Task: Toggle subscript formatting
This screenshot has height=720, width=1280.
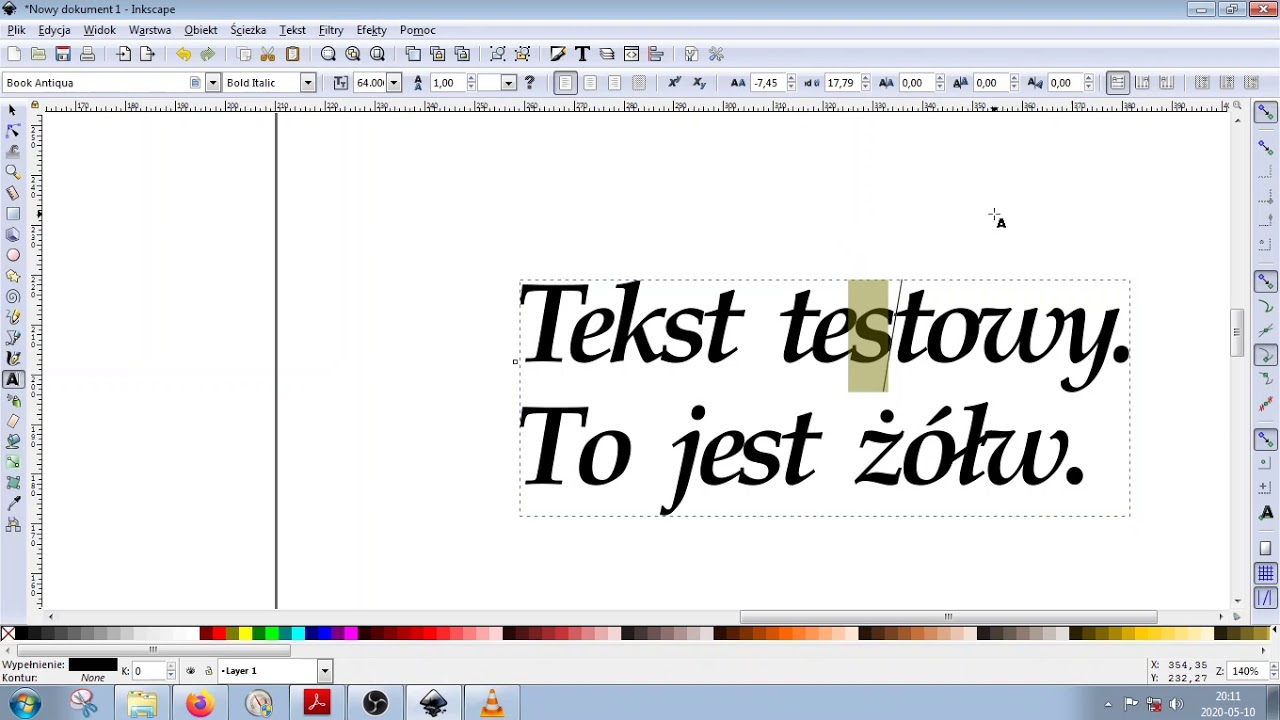Action: 700,83
